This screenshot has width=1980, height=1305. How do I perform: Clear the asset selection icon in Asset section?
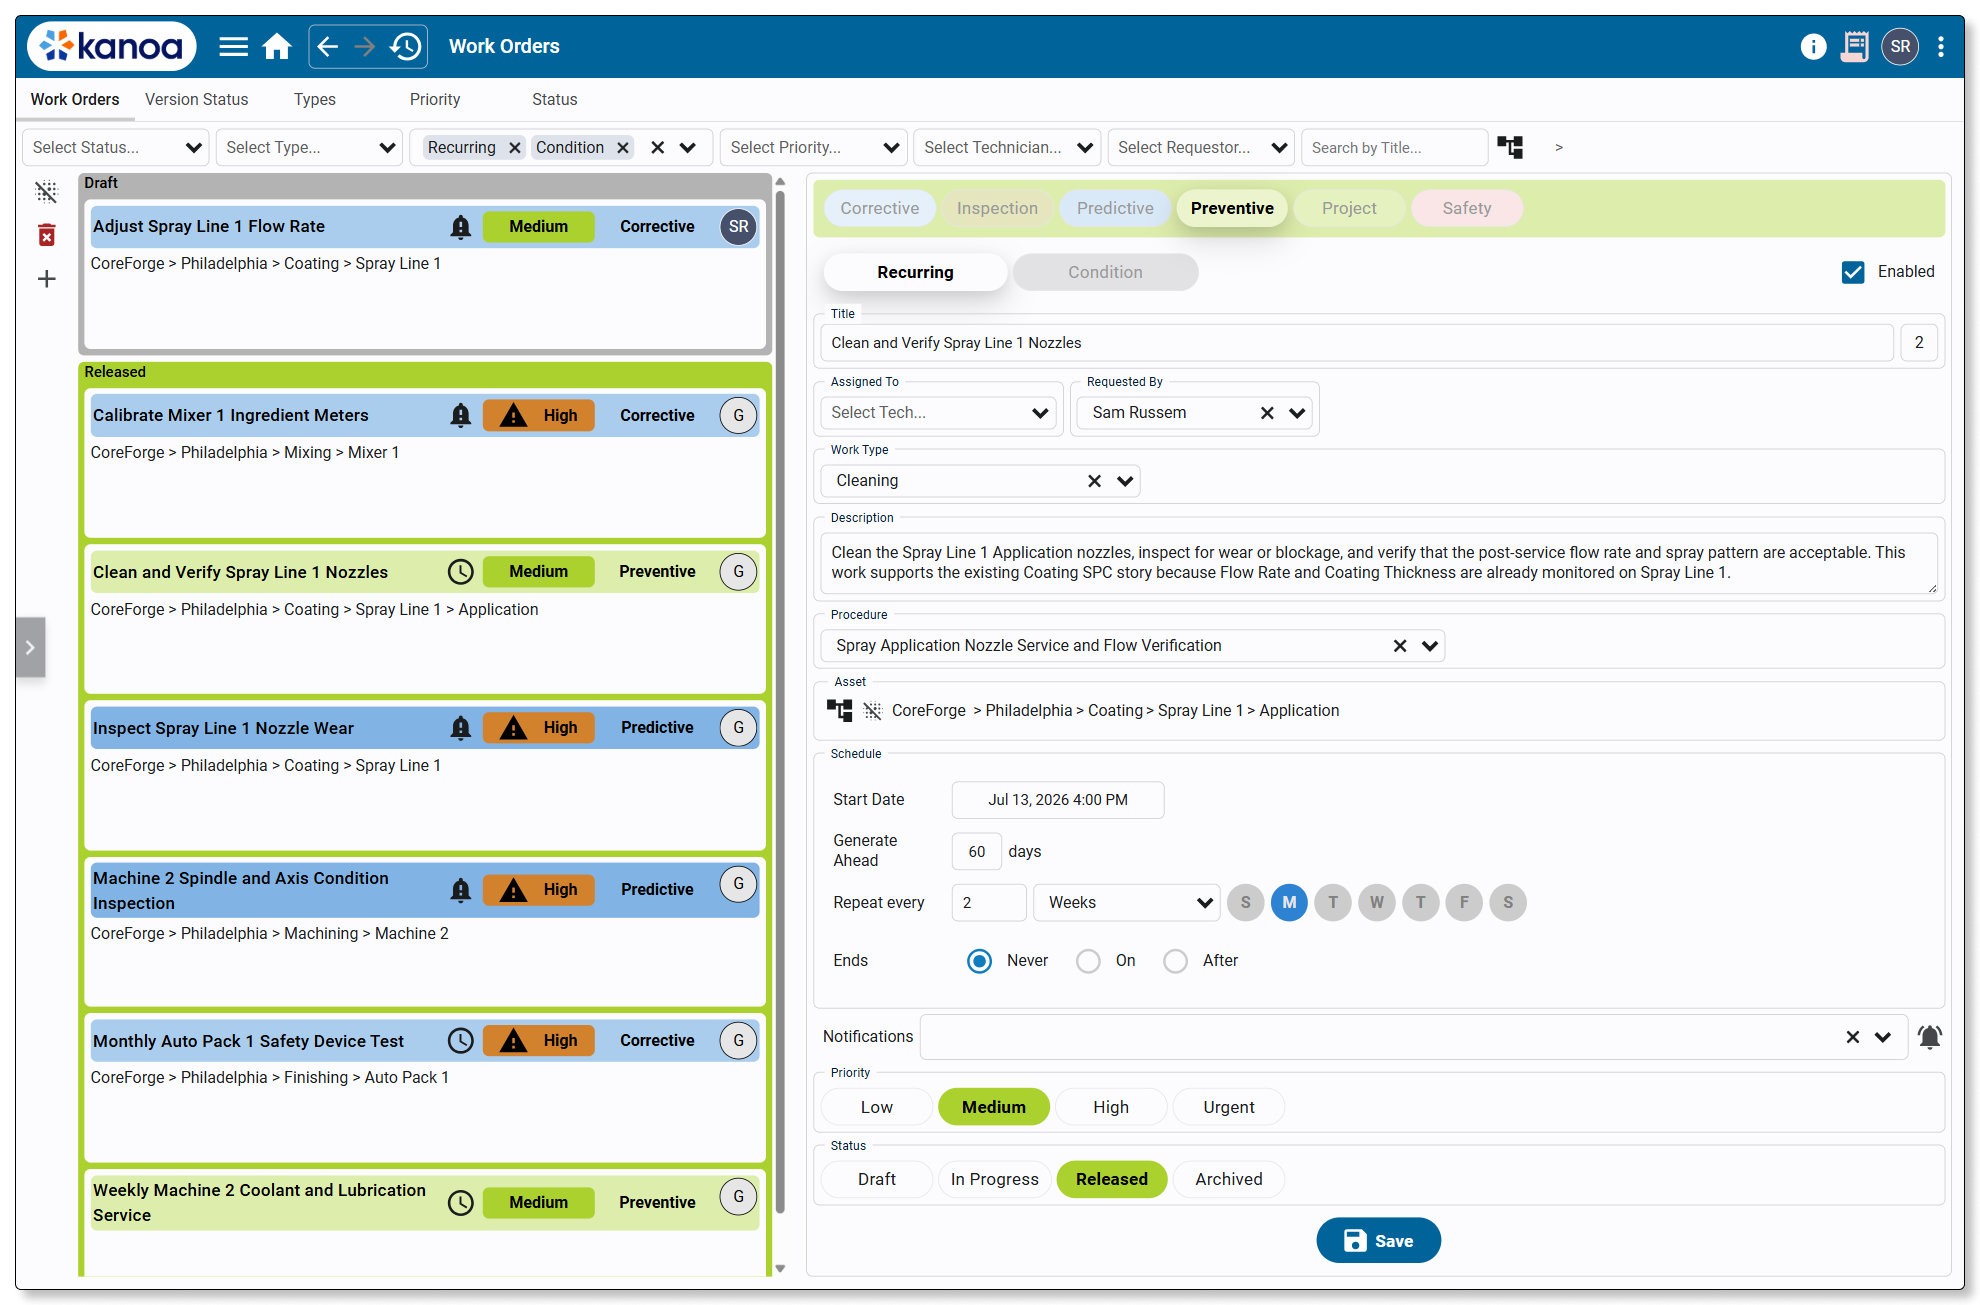point(873,711)
